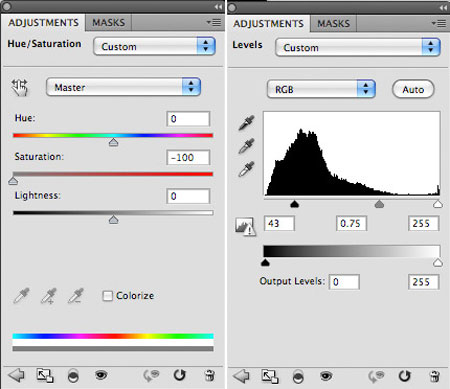This screenshot has width=450, height=389.
Task: Select Adjustments tab in Levels panel
Action: (x=268, y=24)
